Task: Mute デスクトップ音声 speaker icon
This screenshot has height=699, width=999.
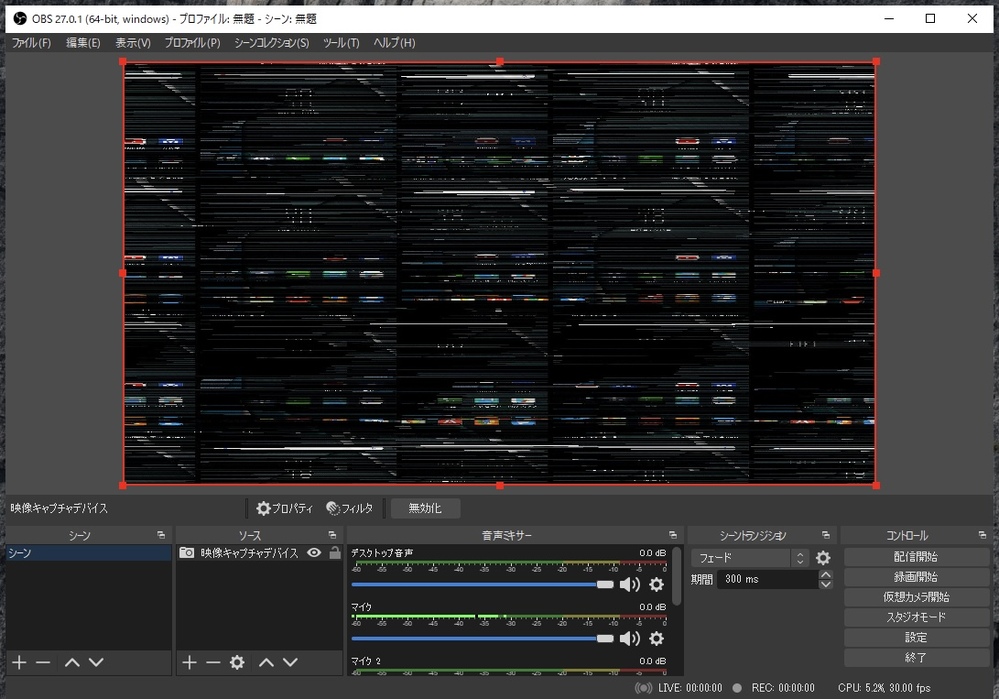Action: coord(629,584)
